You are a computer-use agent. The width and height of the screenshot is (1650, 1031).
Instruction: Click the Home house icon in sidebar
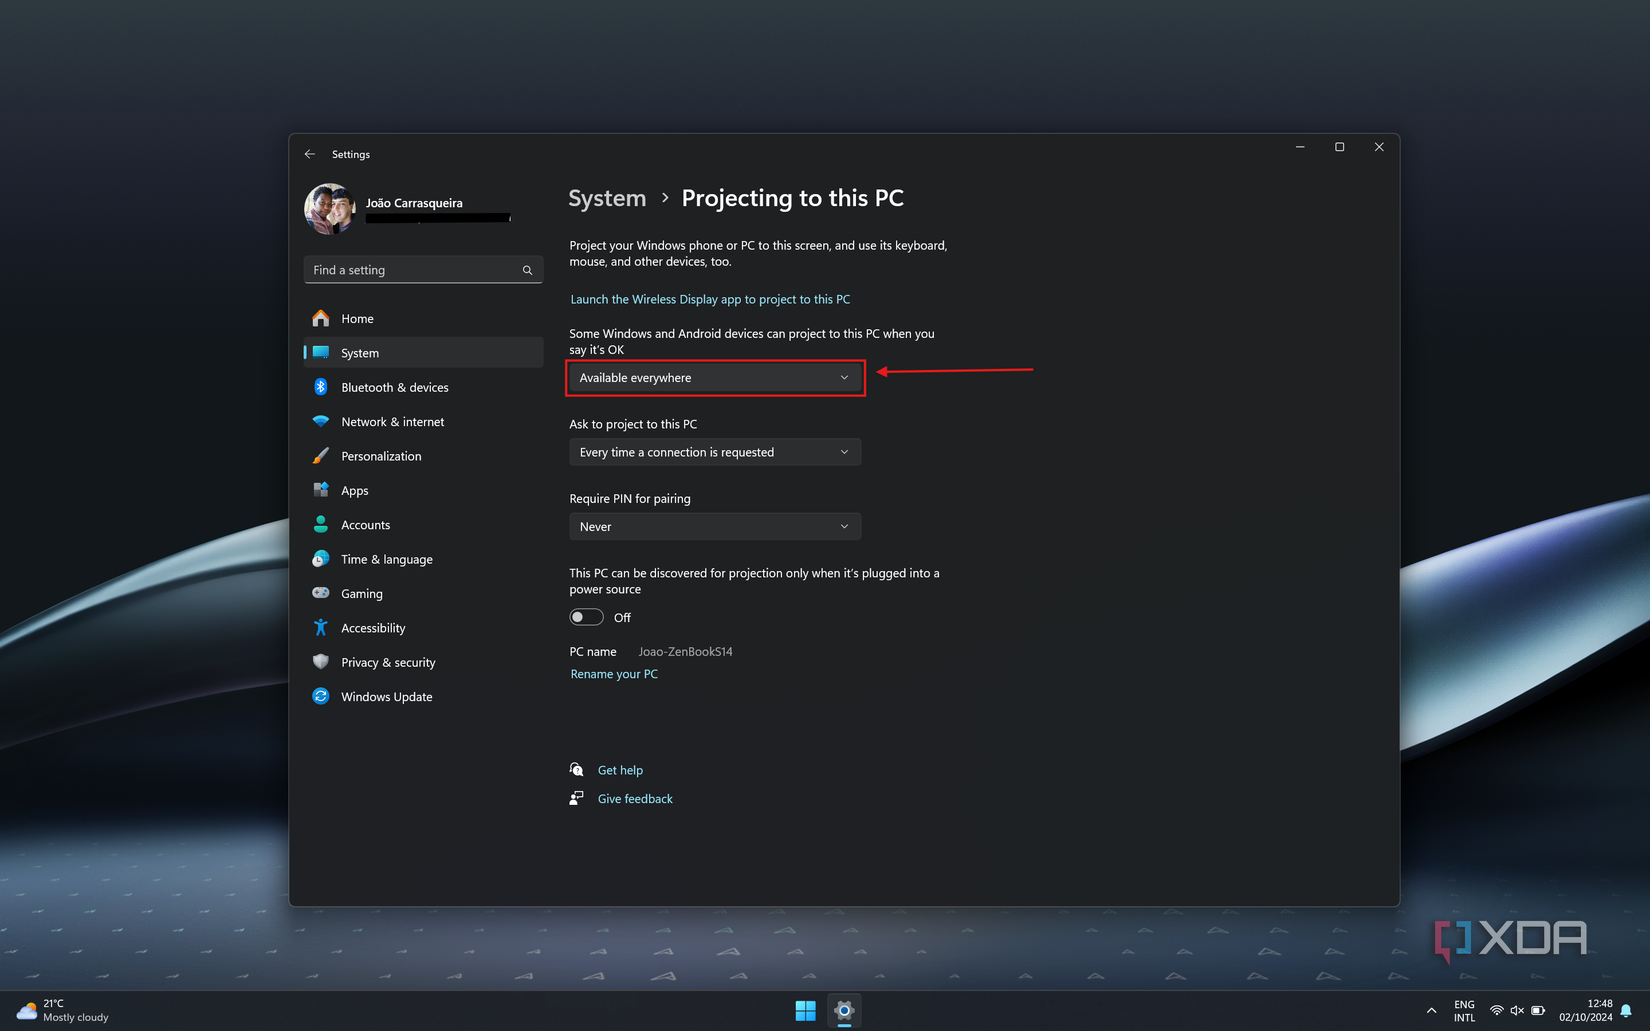pyautogui.click(x=320, y=318)
